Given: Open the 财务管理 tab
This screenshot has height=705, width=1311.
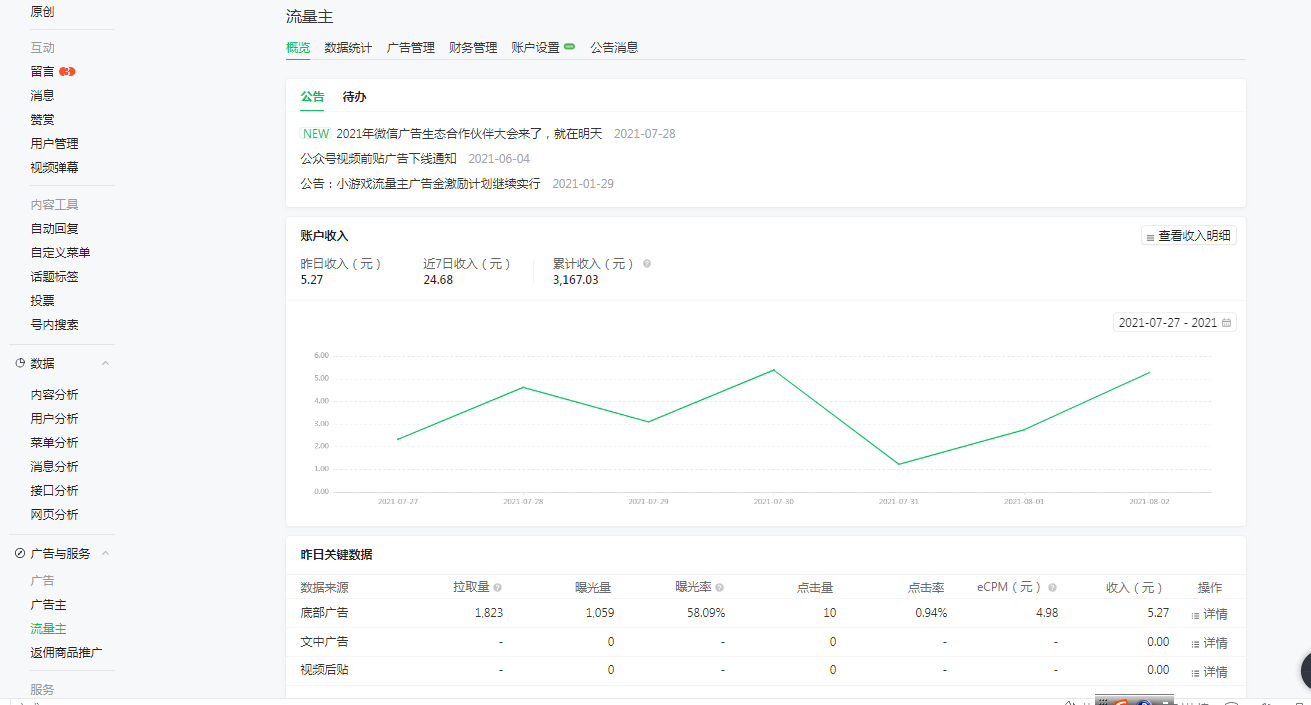Looking at the screenshot, I should pos(473,47).
